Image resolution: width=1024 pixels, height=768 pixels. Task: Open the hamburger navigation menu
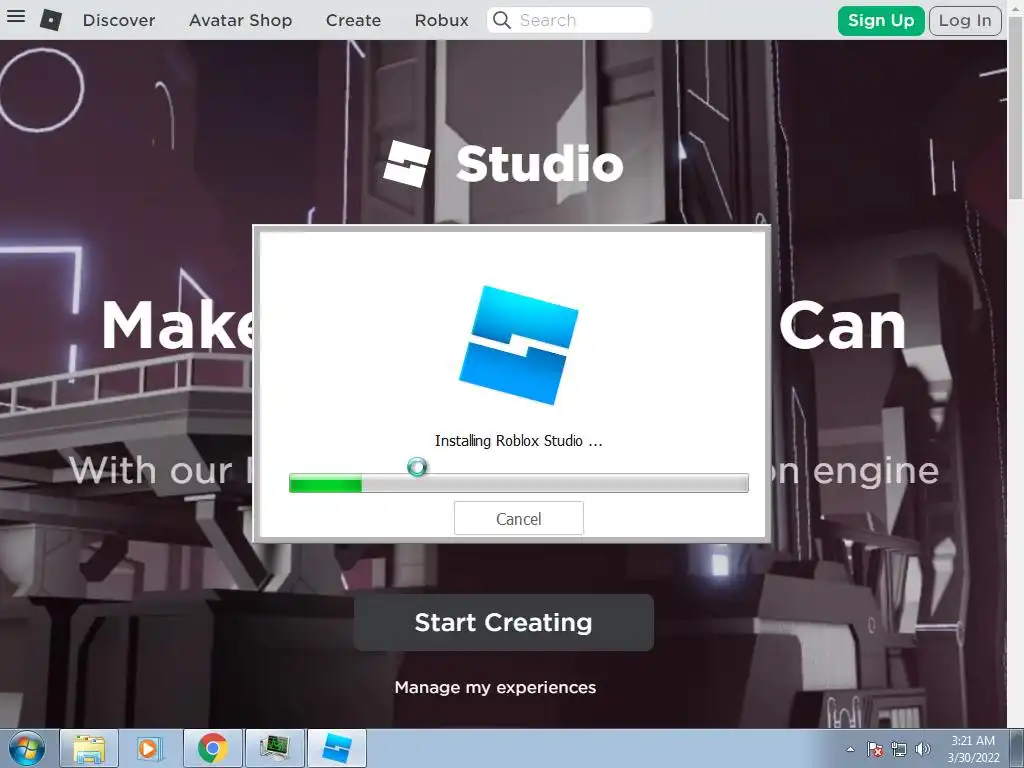click(16, 16)
